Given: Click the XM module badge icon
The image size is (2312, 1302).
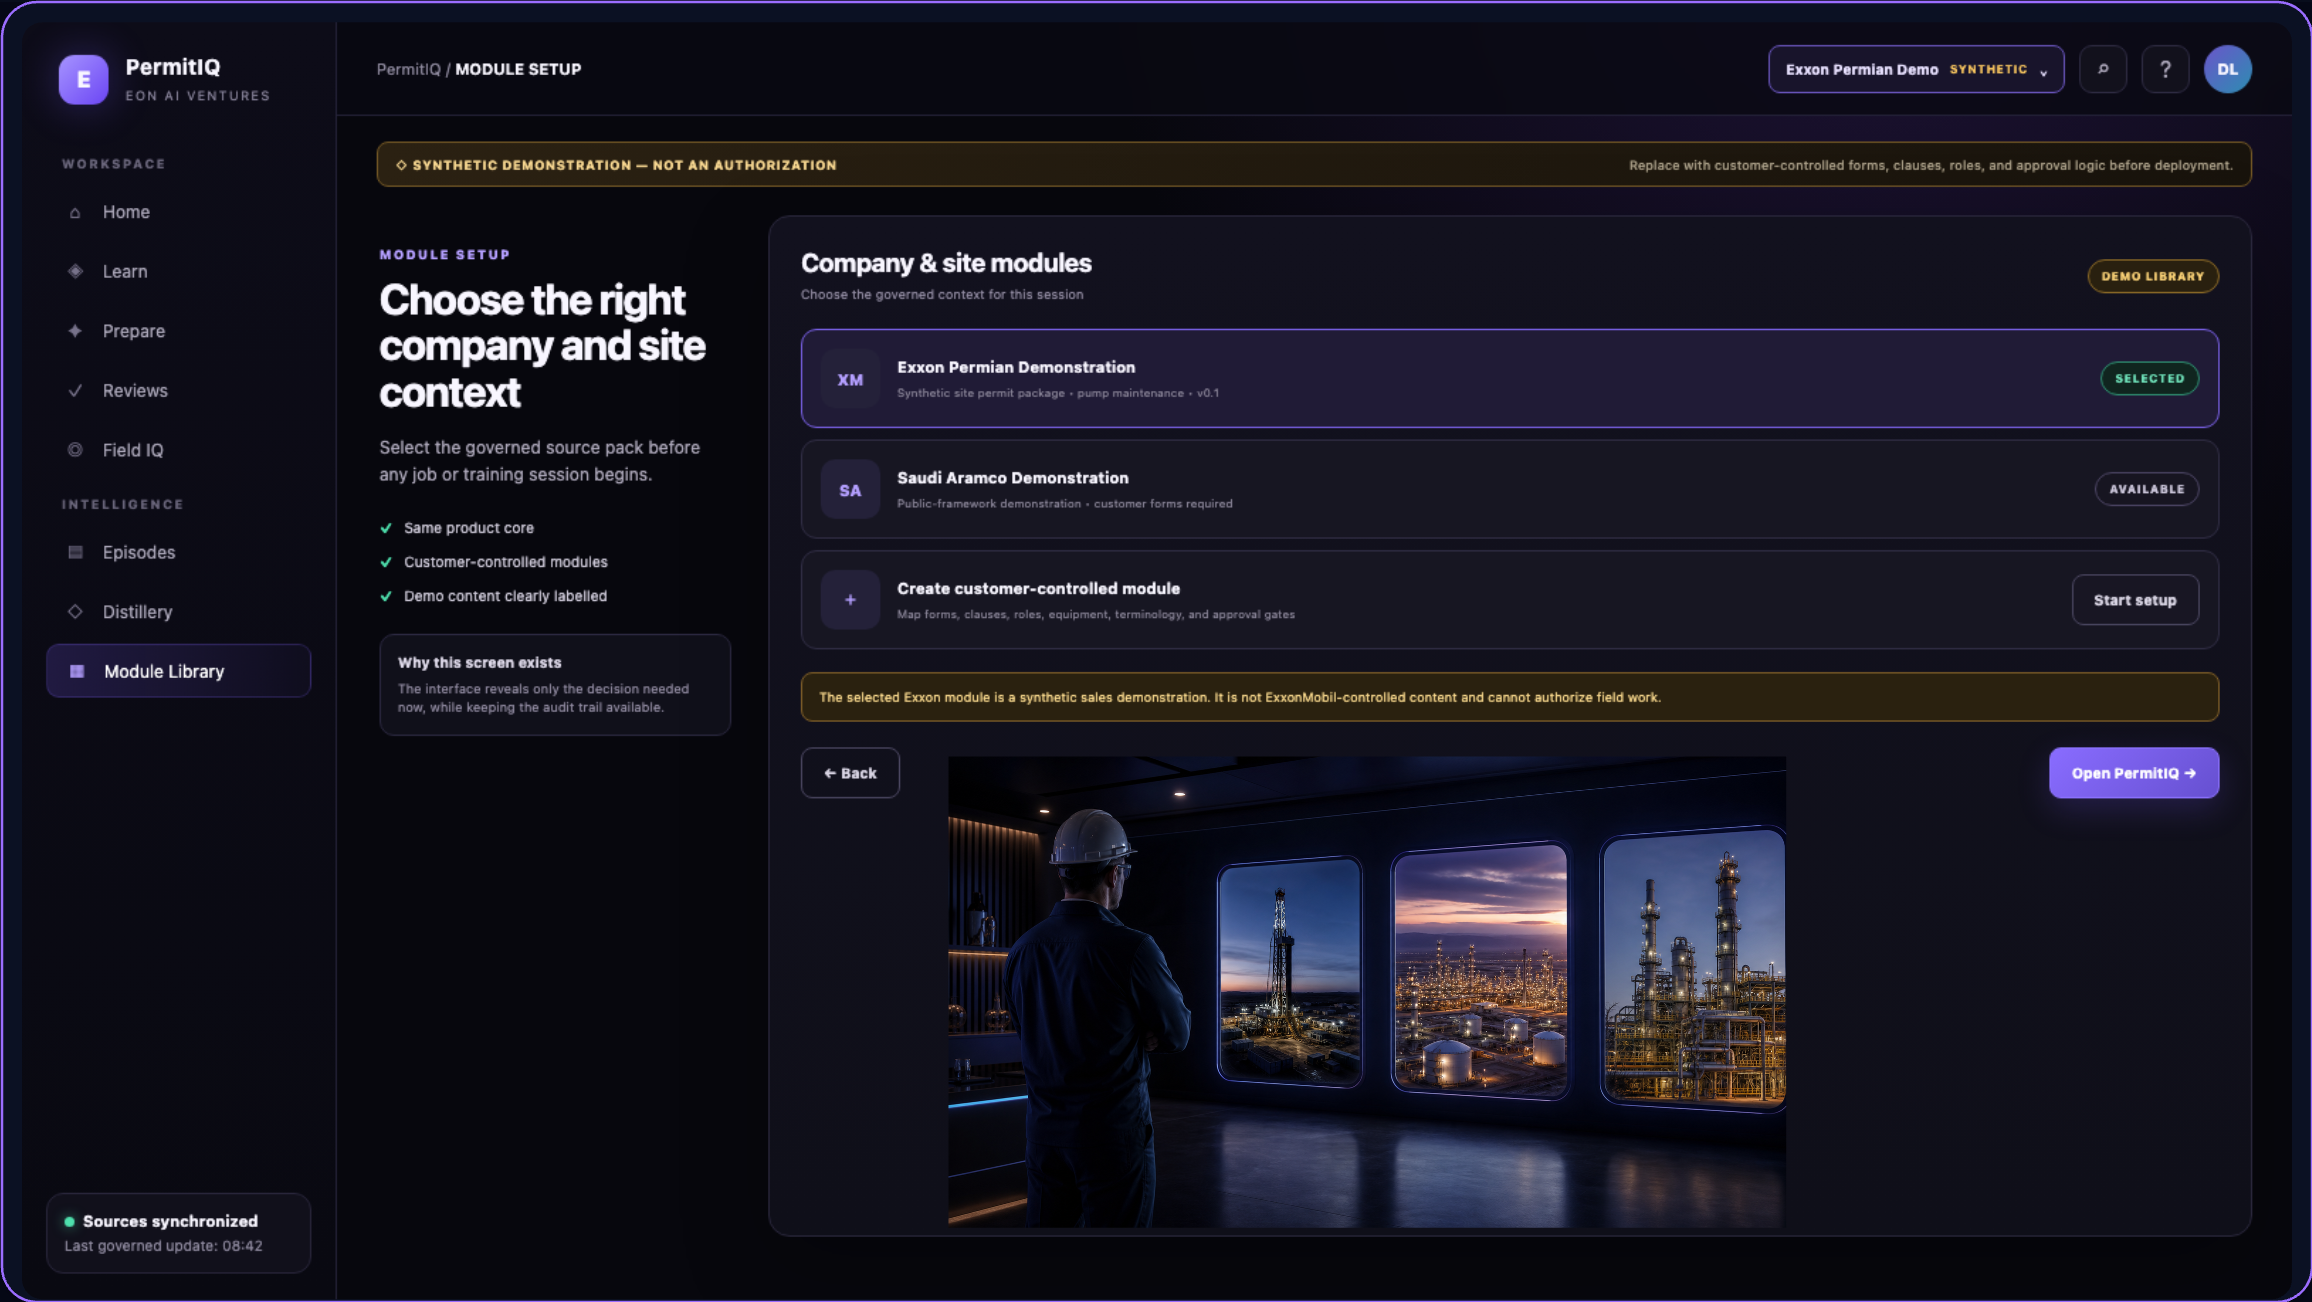Looking at the screenshot, I should coord(850,380).
